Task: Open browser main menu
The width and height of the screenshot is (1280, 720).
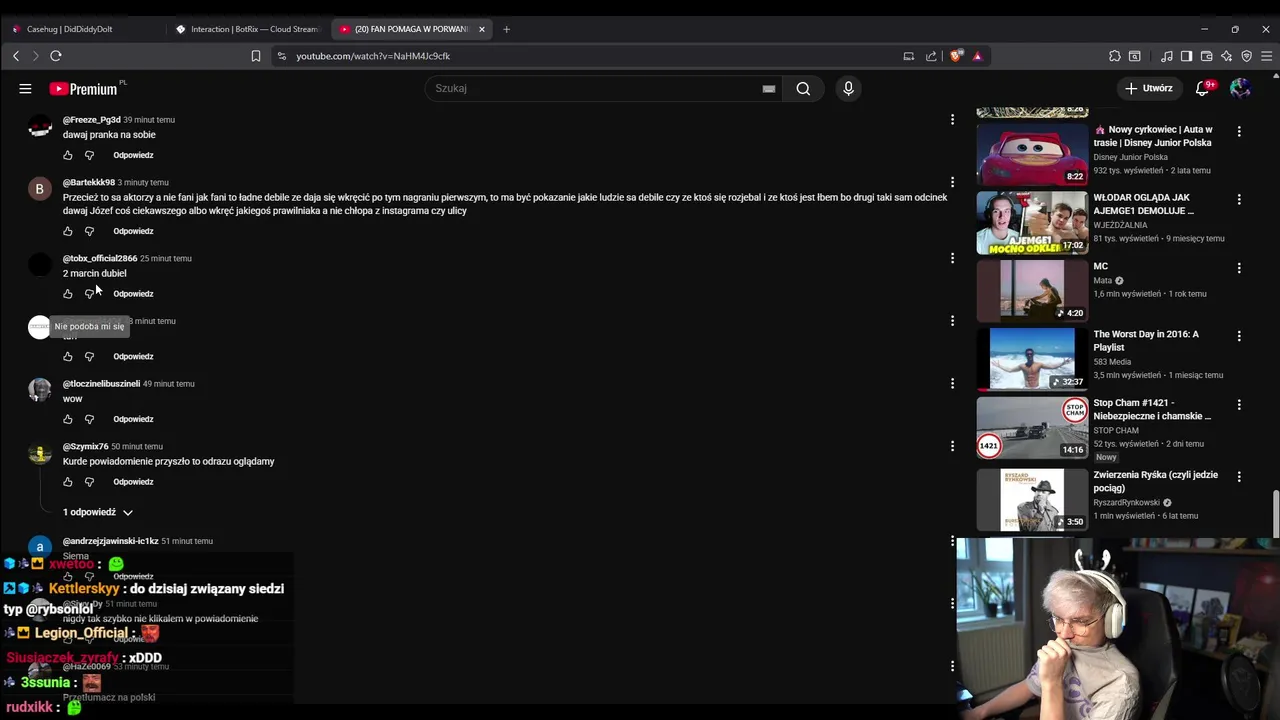Action: [x=1266, y=56]
